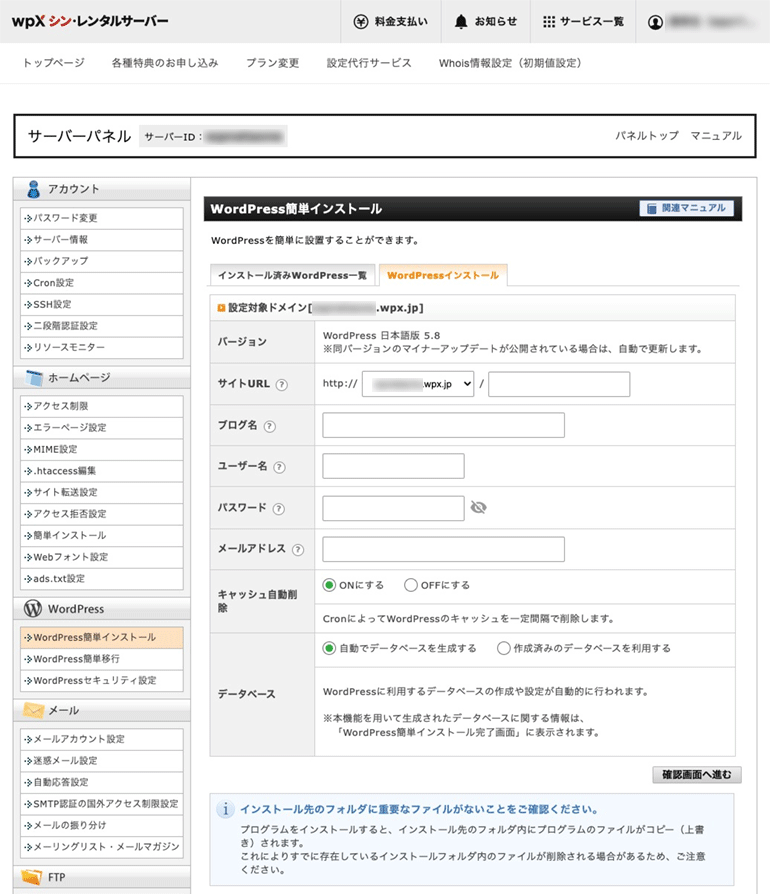
Task: Open 関連マニュアル button
Action: coord(686,208)
